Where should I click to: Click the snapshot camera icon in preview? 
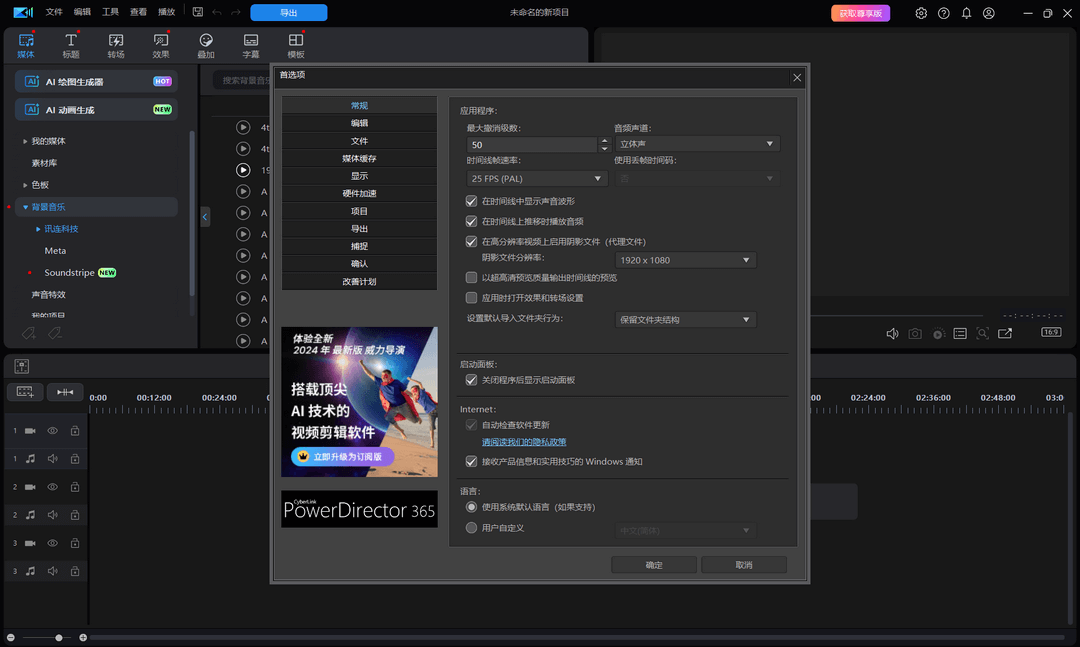[x=914, y=333]
